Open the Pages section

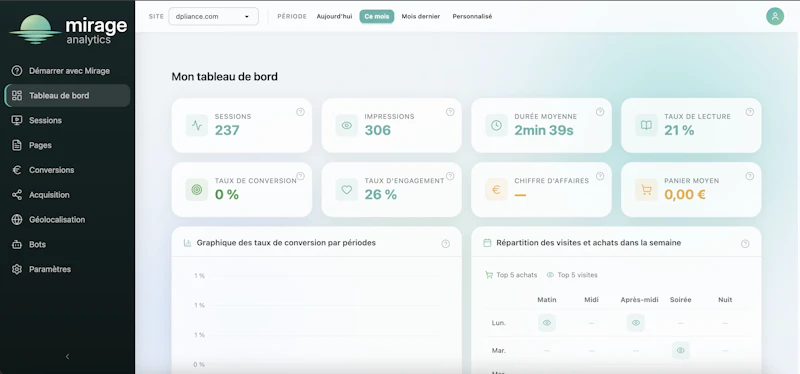pyautogui.click(x=66, y=145)
